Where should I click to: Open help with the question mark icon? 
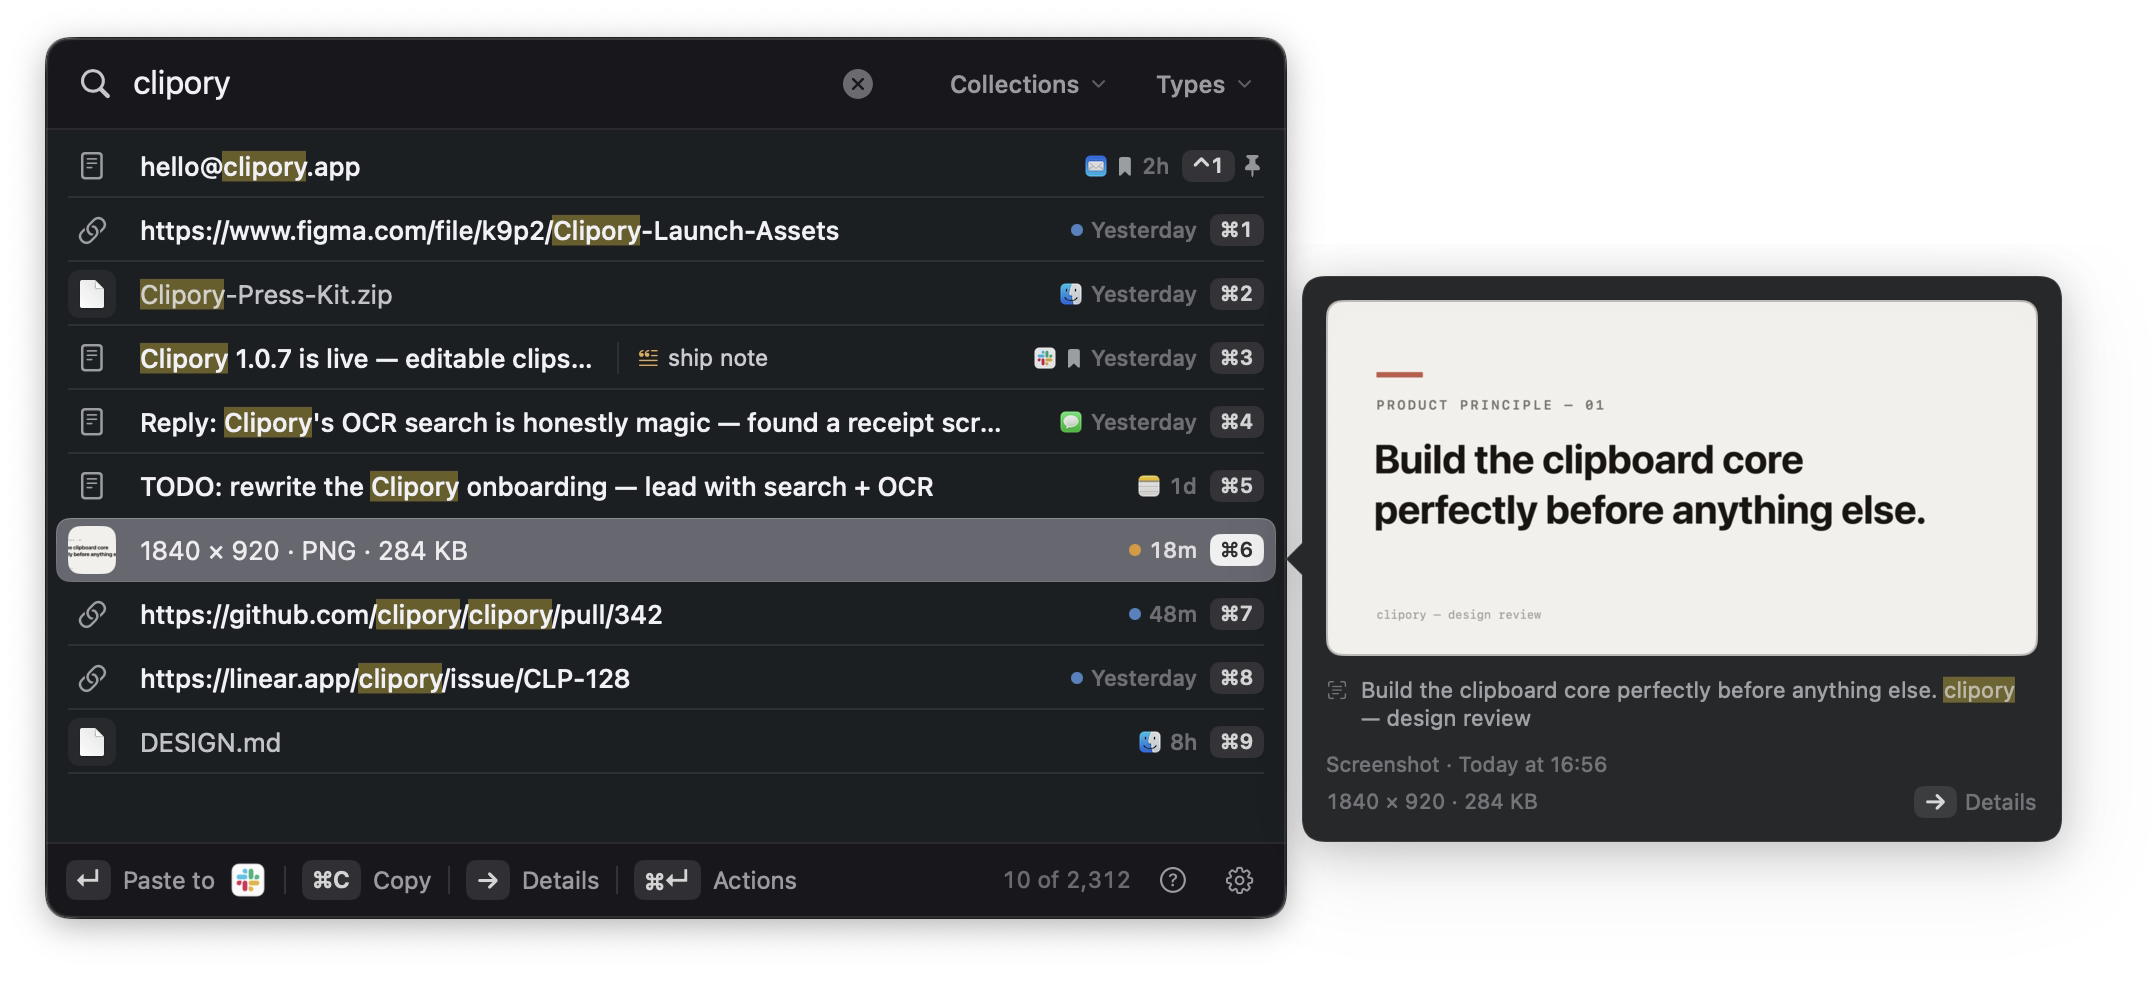point(1172,880)
